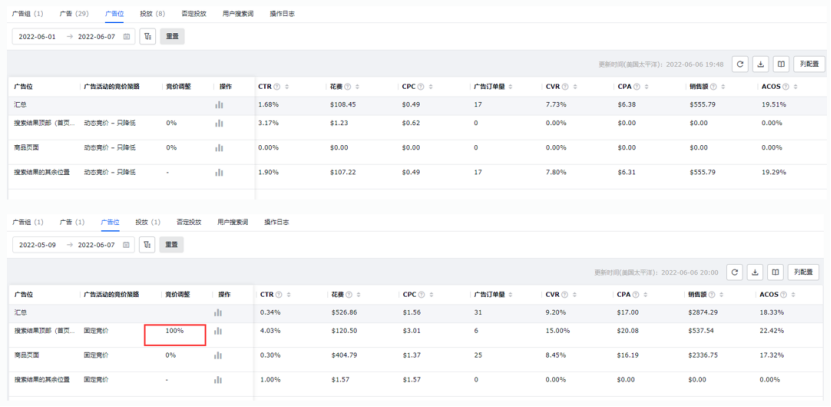
Task: Open the chart icon for 搜索结果顶部 row in upper table
Action: pyautogui.click(x=219, y=123)
